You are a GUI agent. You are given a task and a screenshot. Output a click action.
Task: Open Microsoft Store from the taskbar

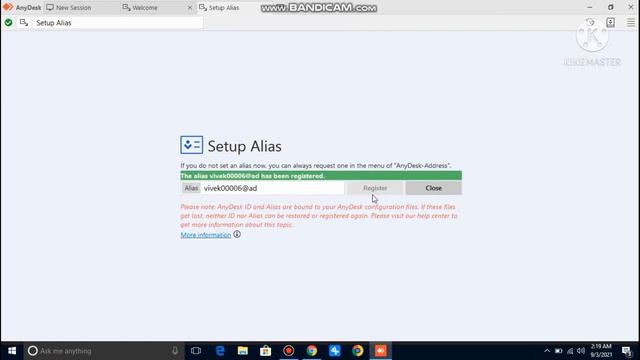[266, 351]
